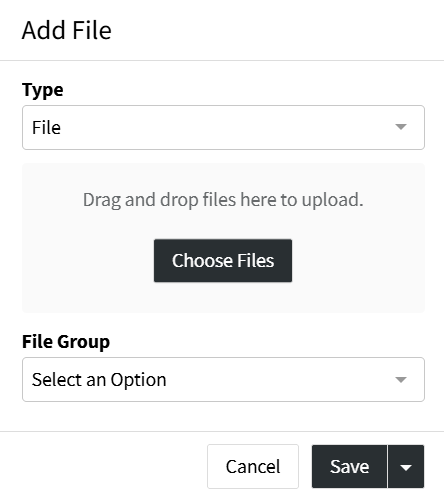Click the 'File' value in Type field
444x499 pixels.
click(x=46, y=128)
